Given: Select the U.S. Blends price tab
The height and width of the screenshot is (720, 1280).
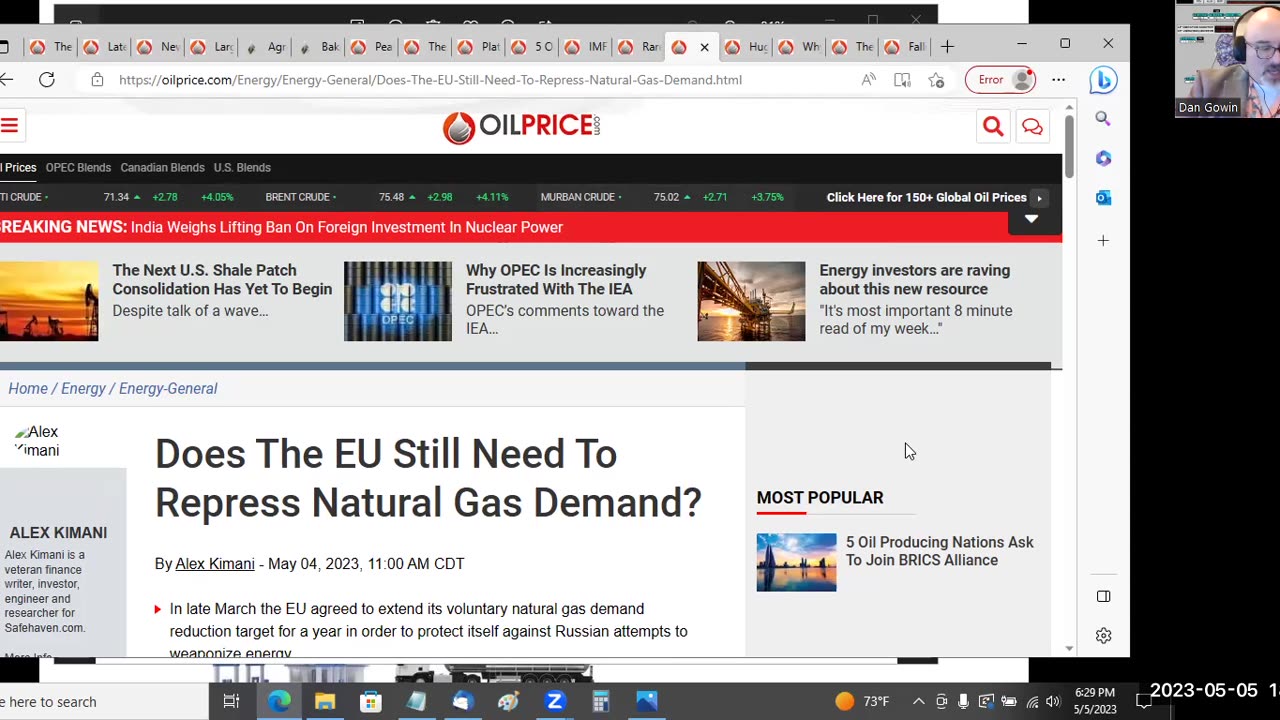Looking at the screenshot, I should tap(242, 167).
